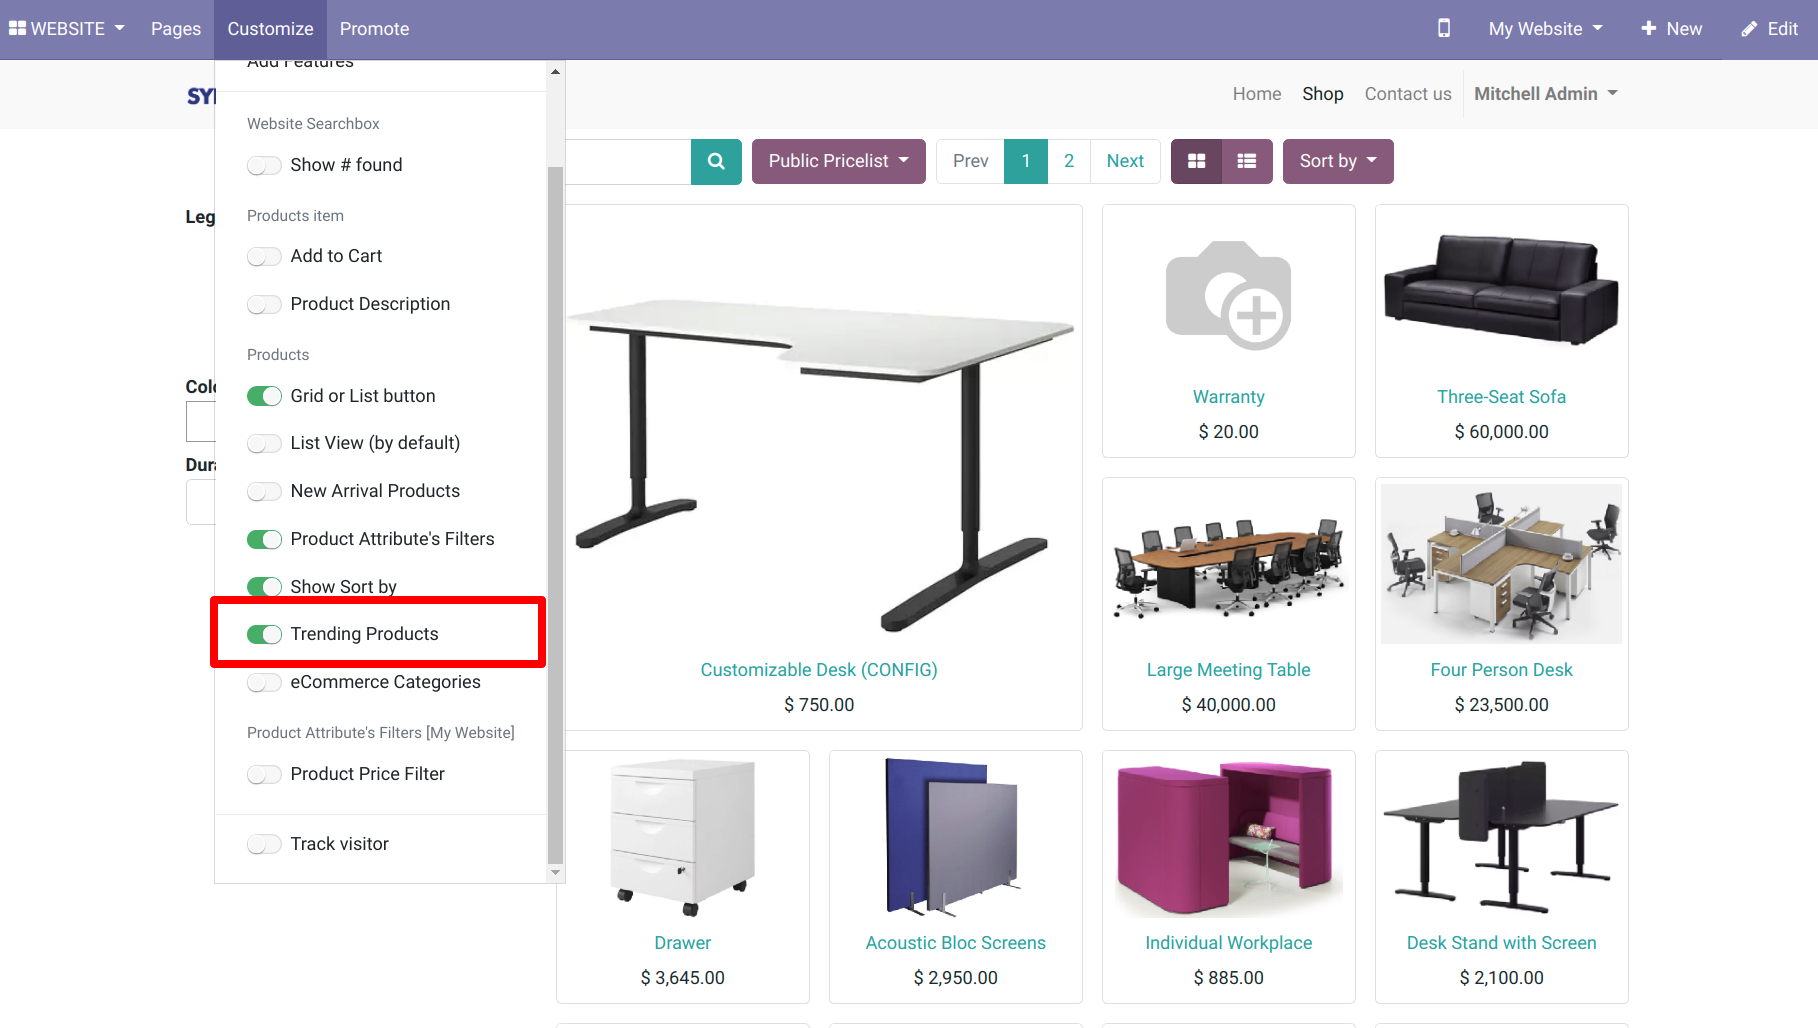
Task: Expand the Mitchell Admin user menu
Action: [1545, 94]
